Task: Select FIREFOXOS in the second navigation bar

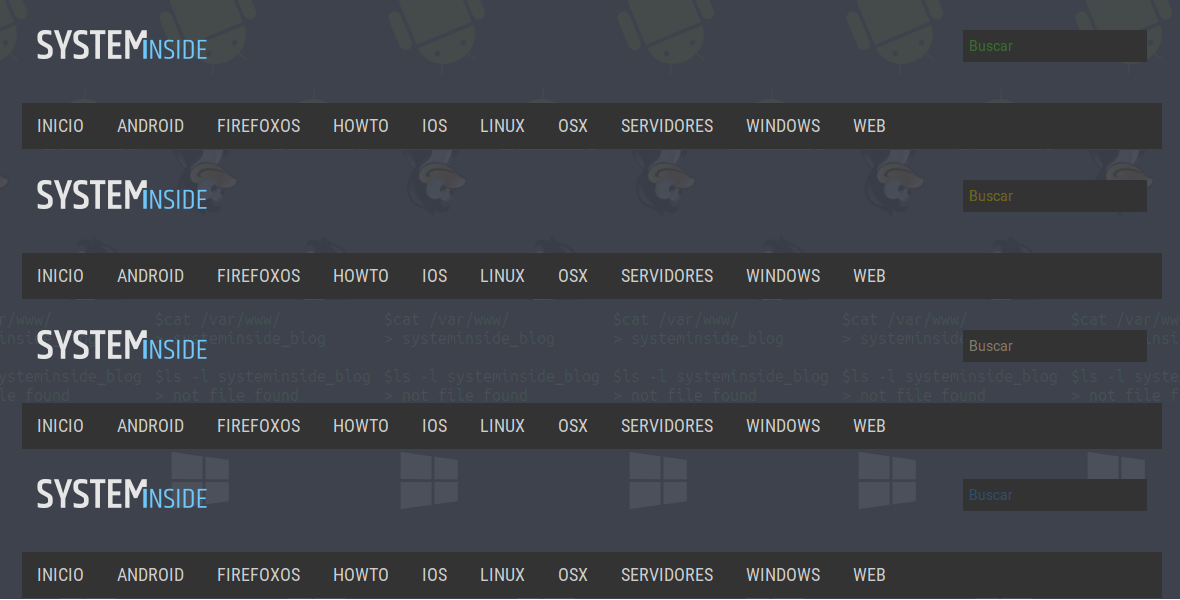Action: [x=258, y=276]
